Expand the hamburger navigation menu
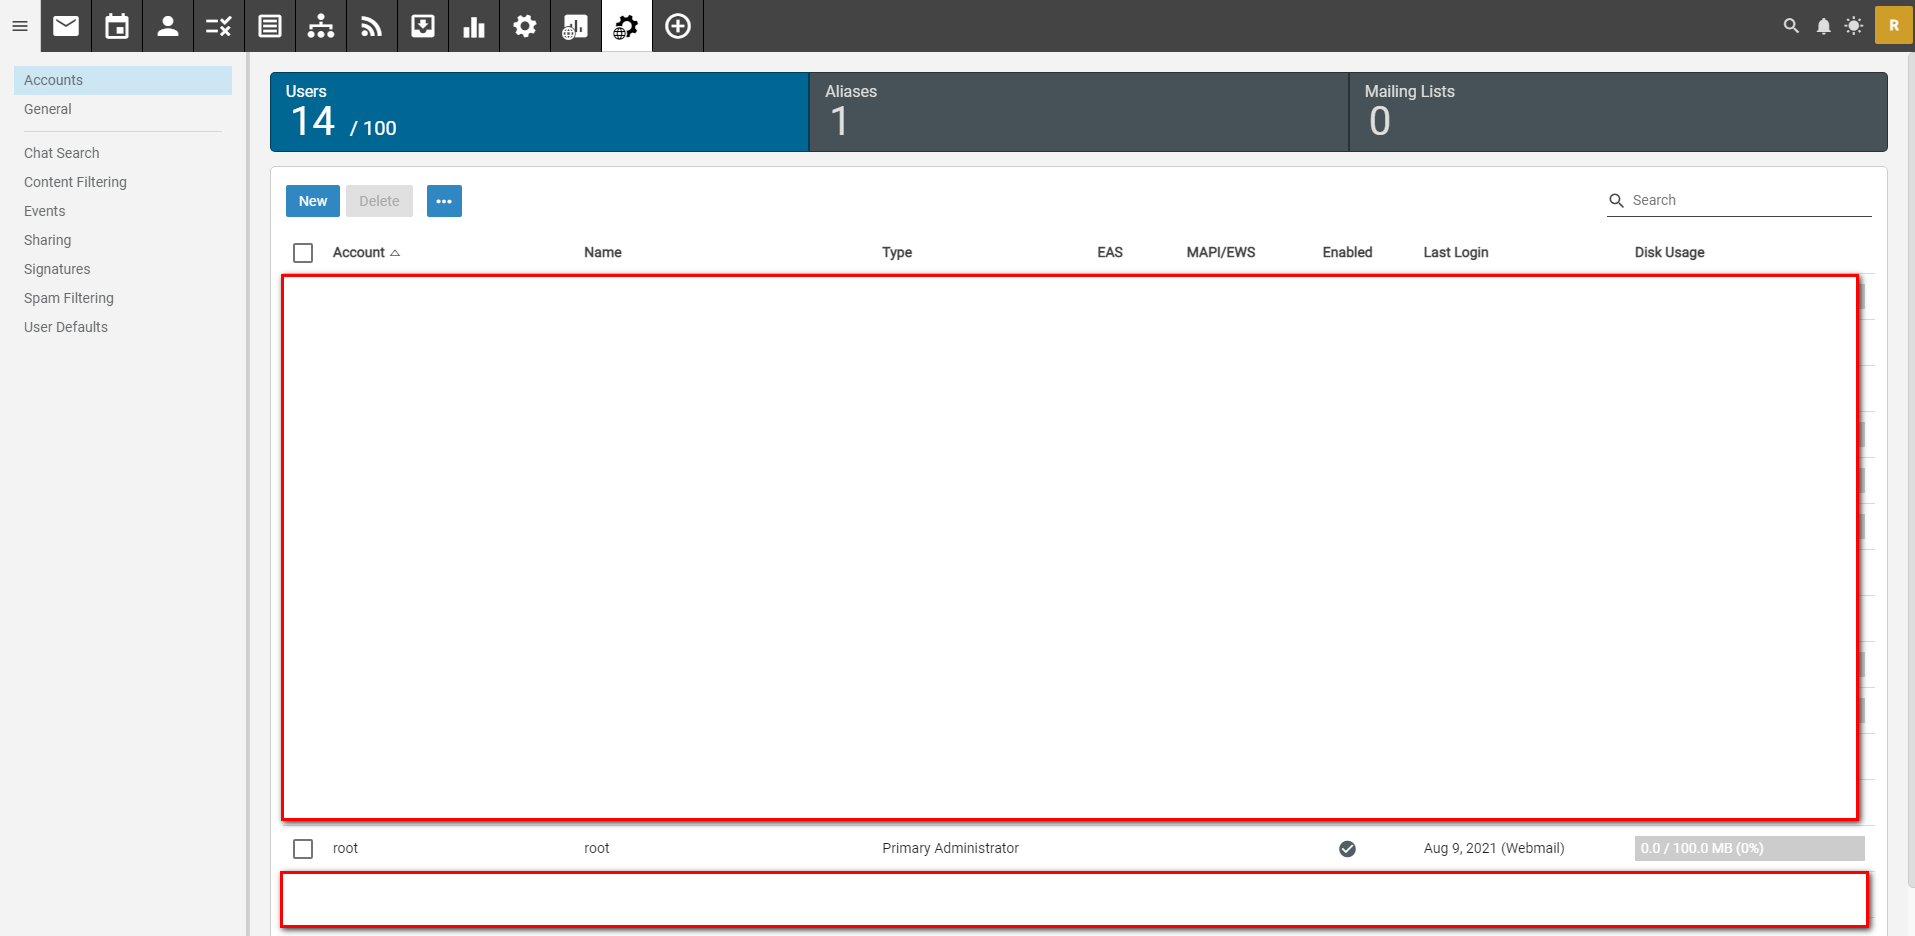Image resolution: width=1915 pixels, height=936 pixels. point(20,26)
